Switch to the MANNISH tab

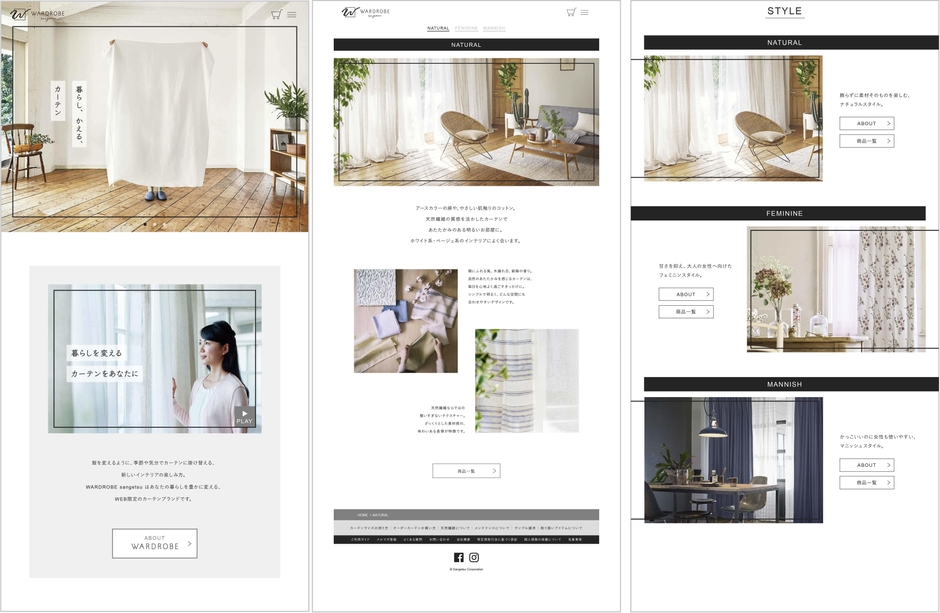(494, 29)
